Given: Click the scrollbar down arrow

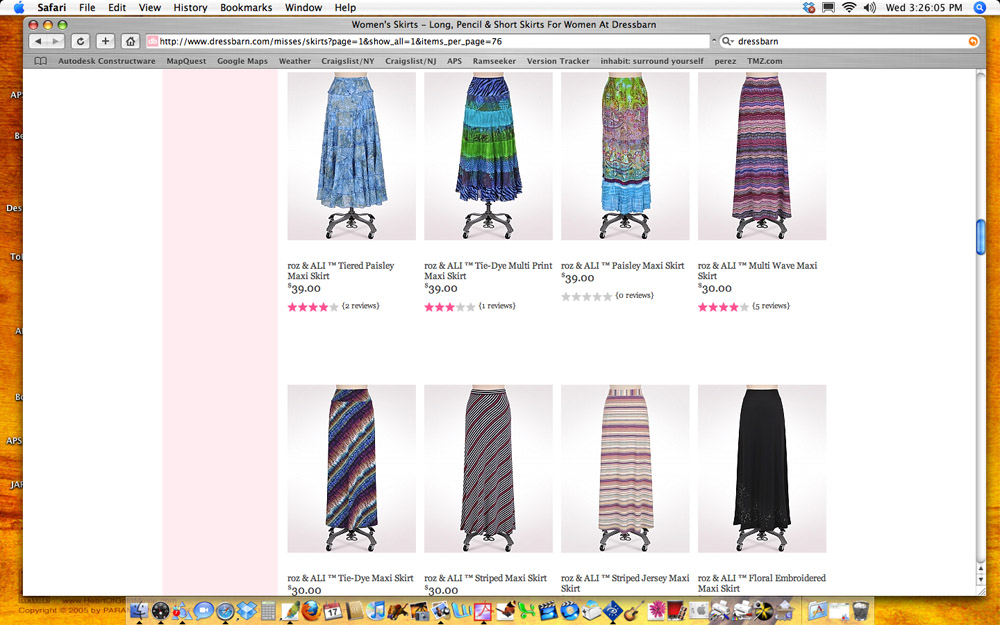Looking at the screenshot, I should 981,580.
